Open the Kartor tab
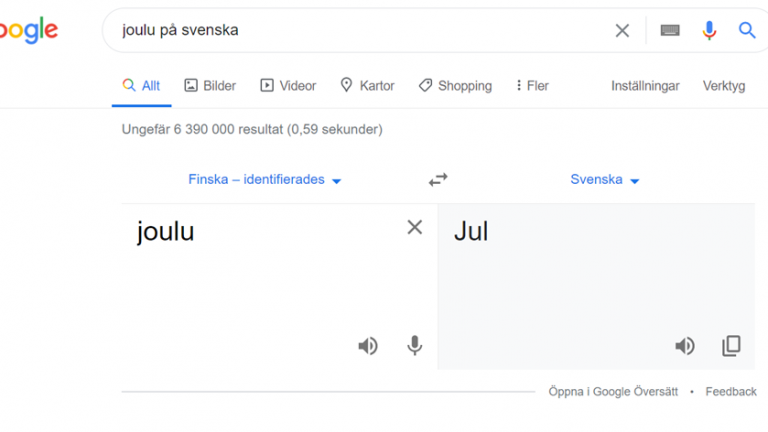 [367, 86]
